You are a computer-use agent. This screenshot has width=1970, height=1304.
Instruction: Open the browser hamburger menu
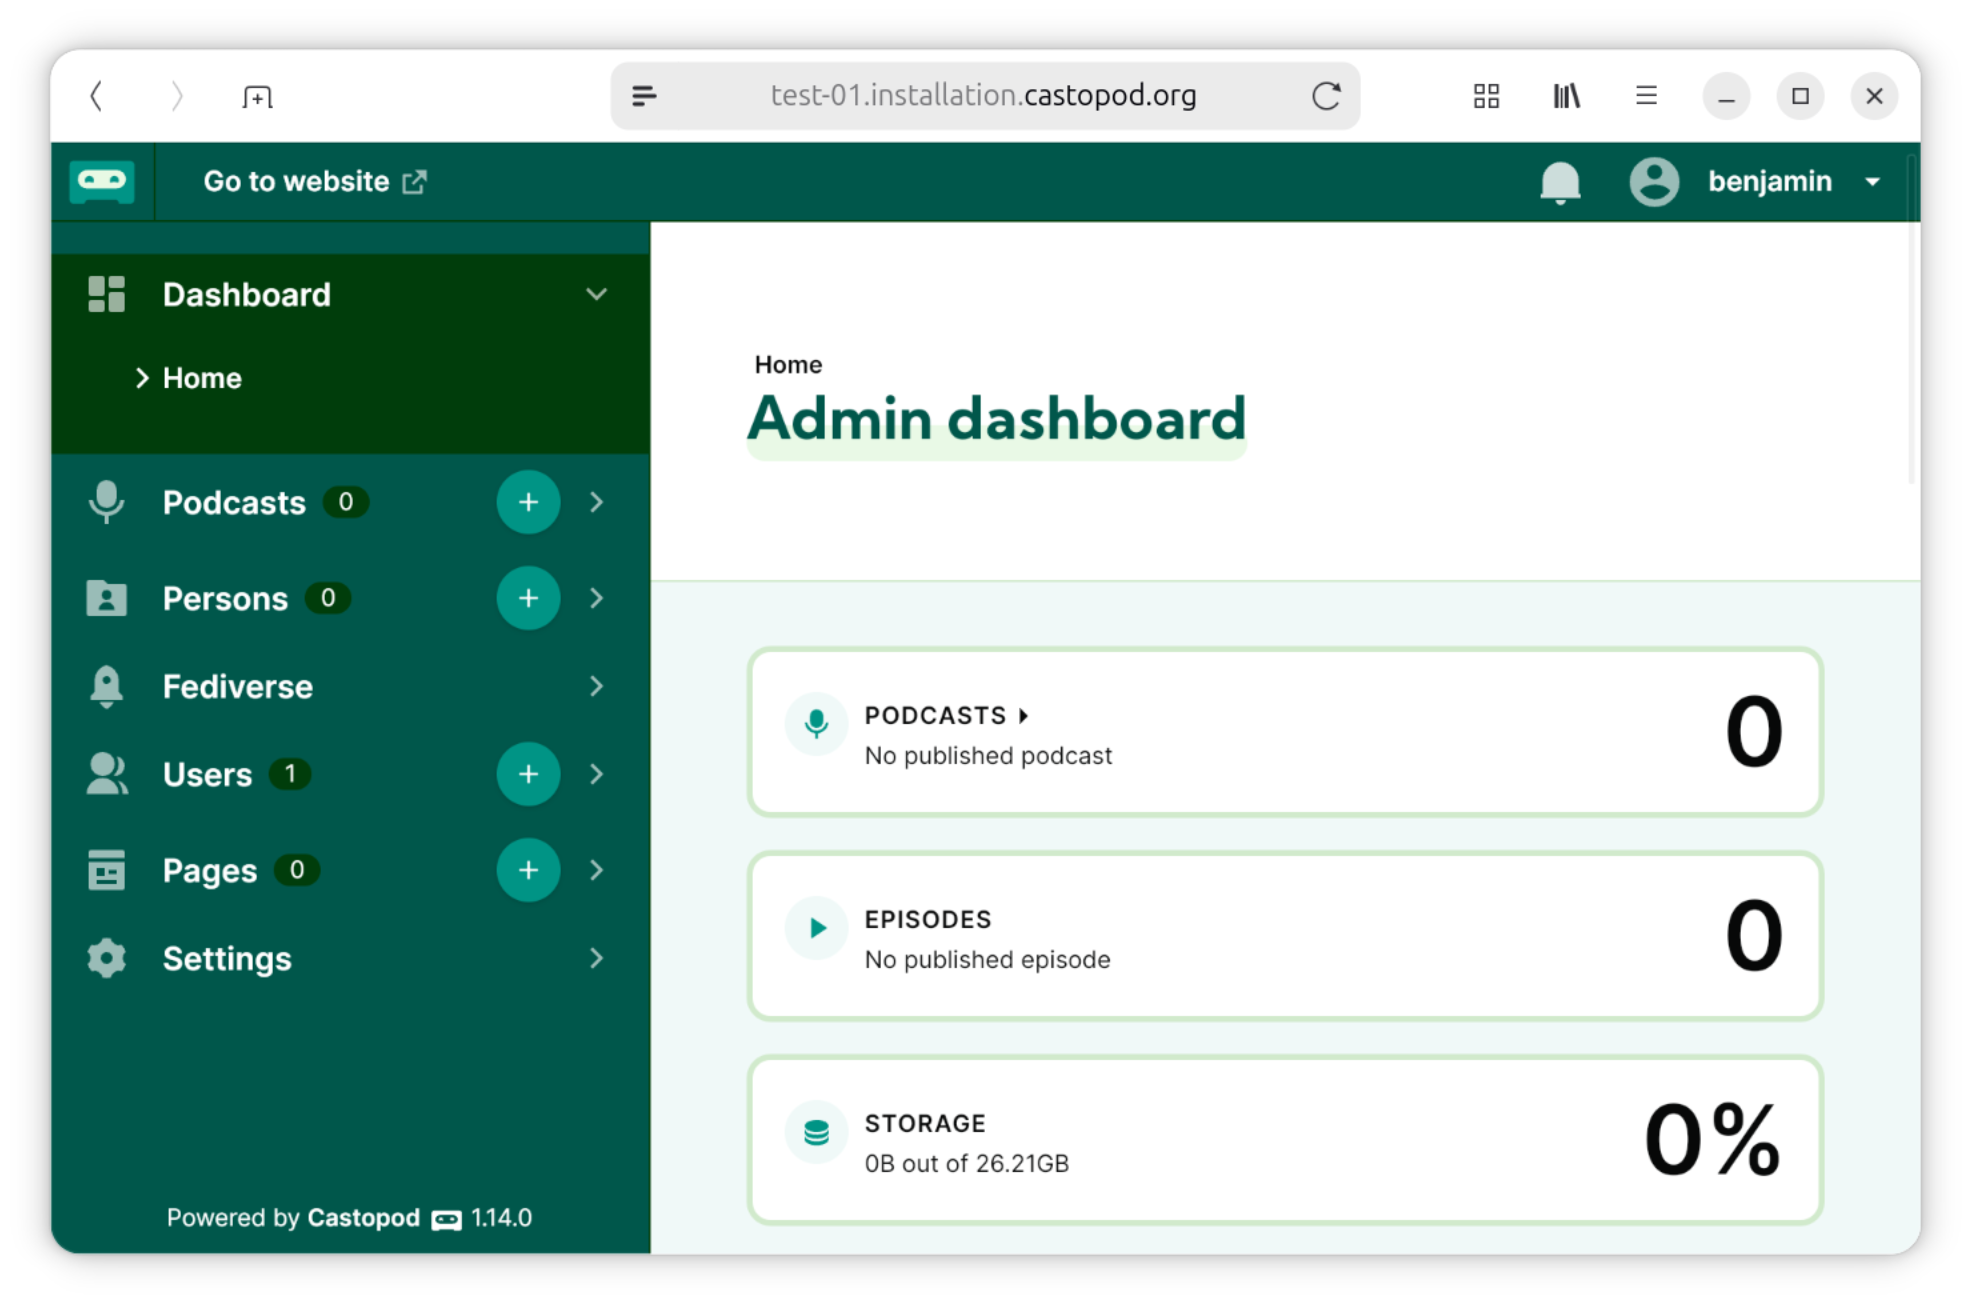(x=1646, y=96)
